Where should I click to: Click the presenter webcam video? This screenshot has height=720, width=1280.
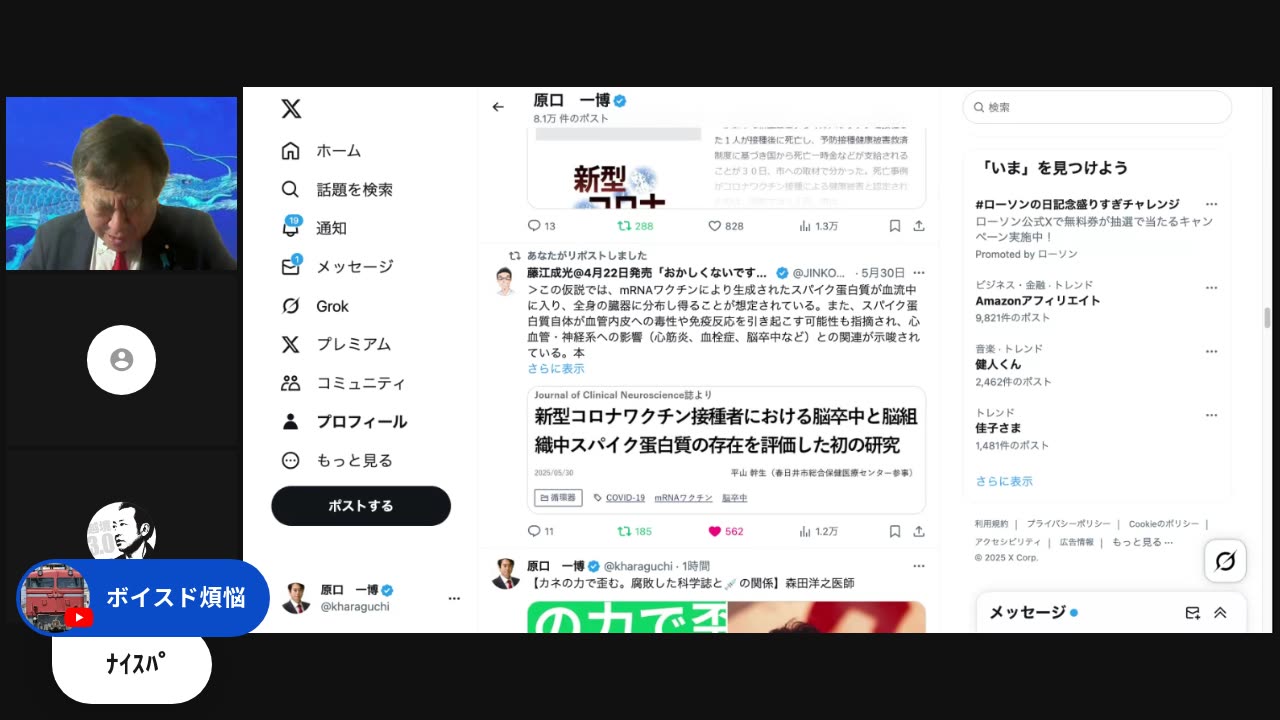(121, 183)
